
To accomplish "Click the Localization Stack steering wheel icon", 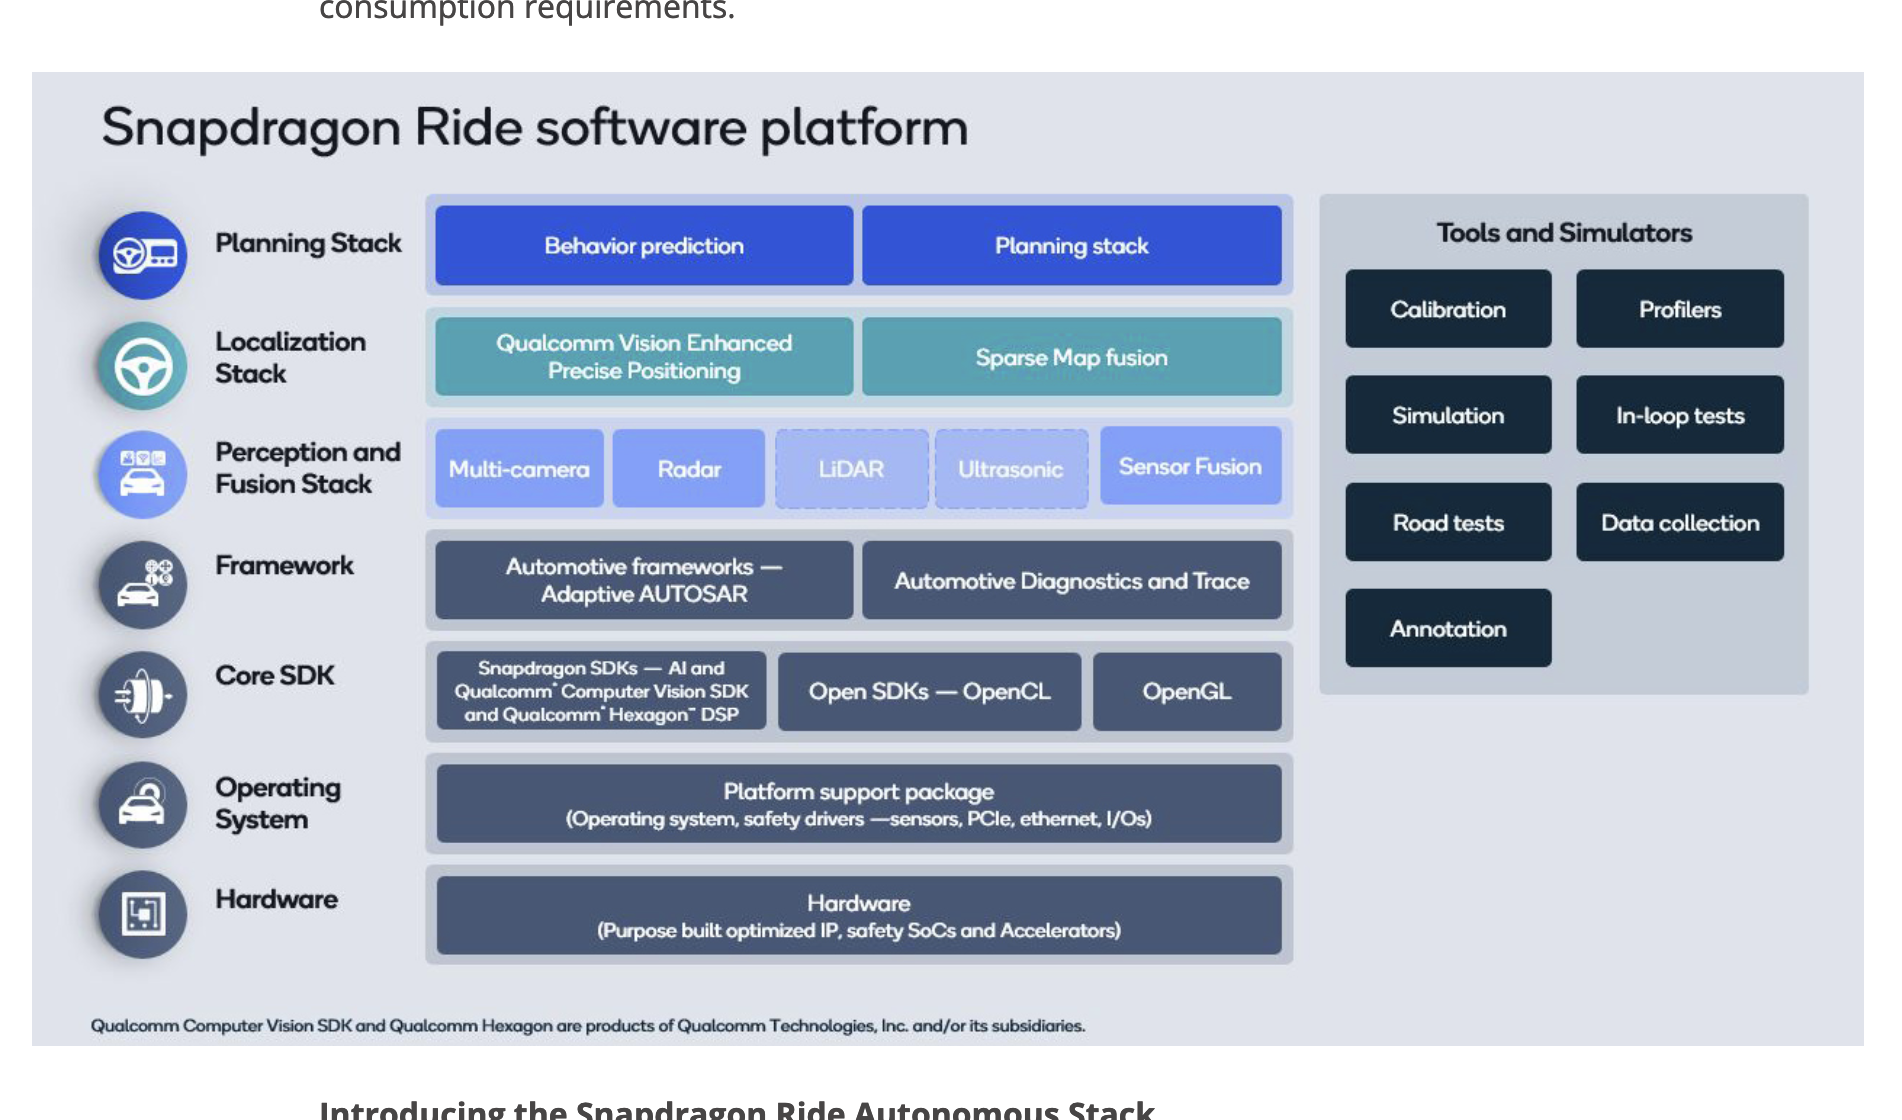I will click(x=143, y=366).
